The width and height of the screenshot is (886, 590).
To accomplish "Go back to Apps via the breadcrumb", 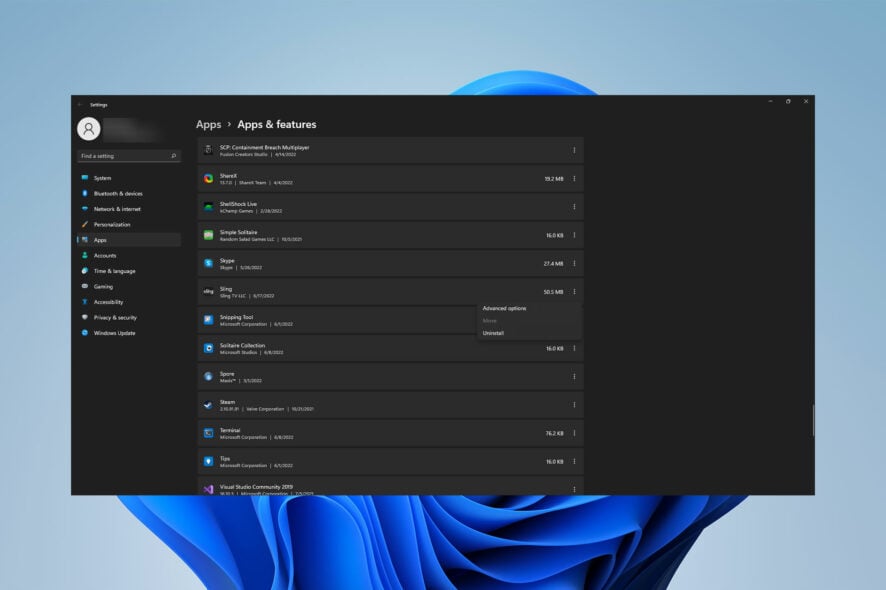I will click(209, 124).
